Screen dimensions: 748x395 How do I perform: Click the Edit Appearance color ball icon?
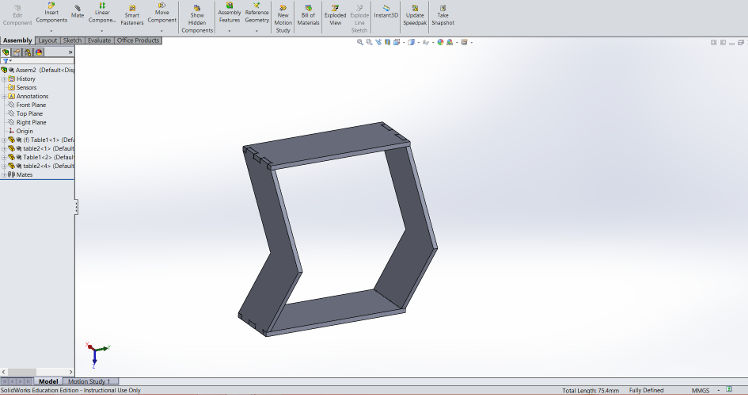pyautogui.click(x=440, y=42)
